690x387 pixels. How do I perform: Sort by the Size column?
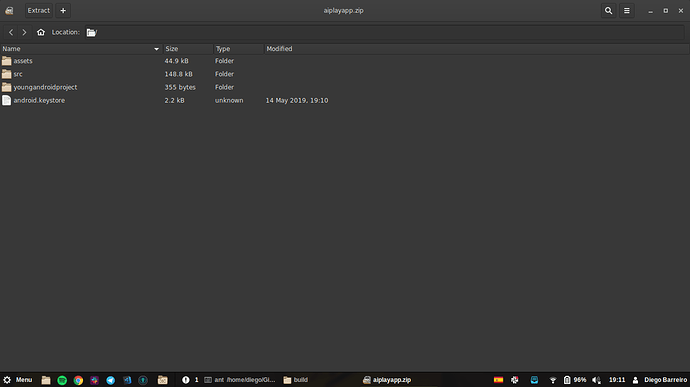pos(188,49)
